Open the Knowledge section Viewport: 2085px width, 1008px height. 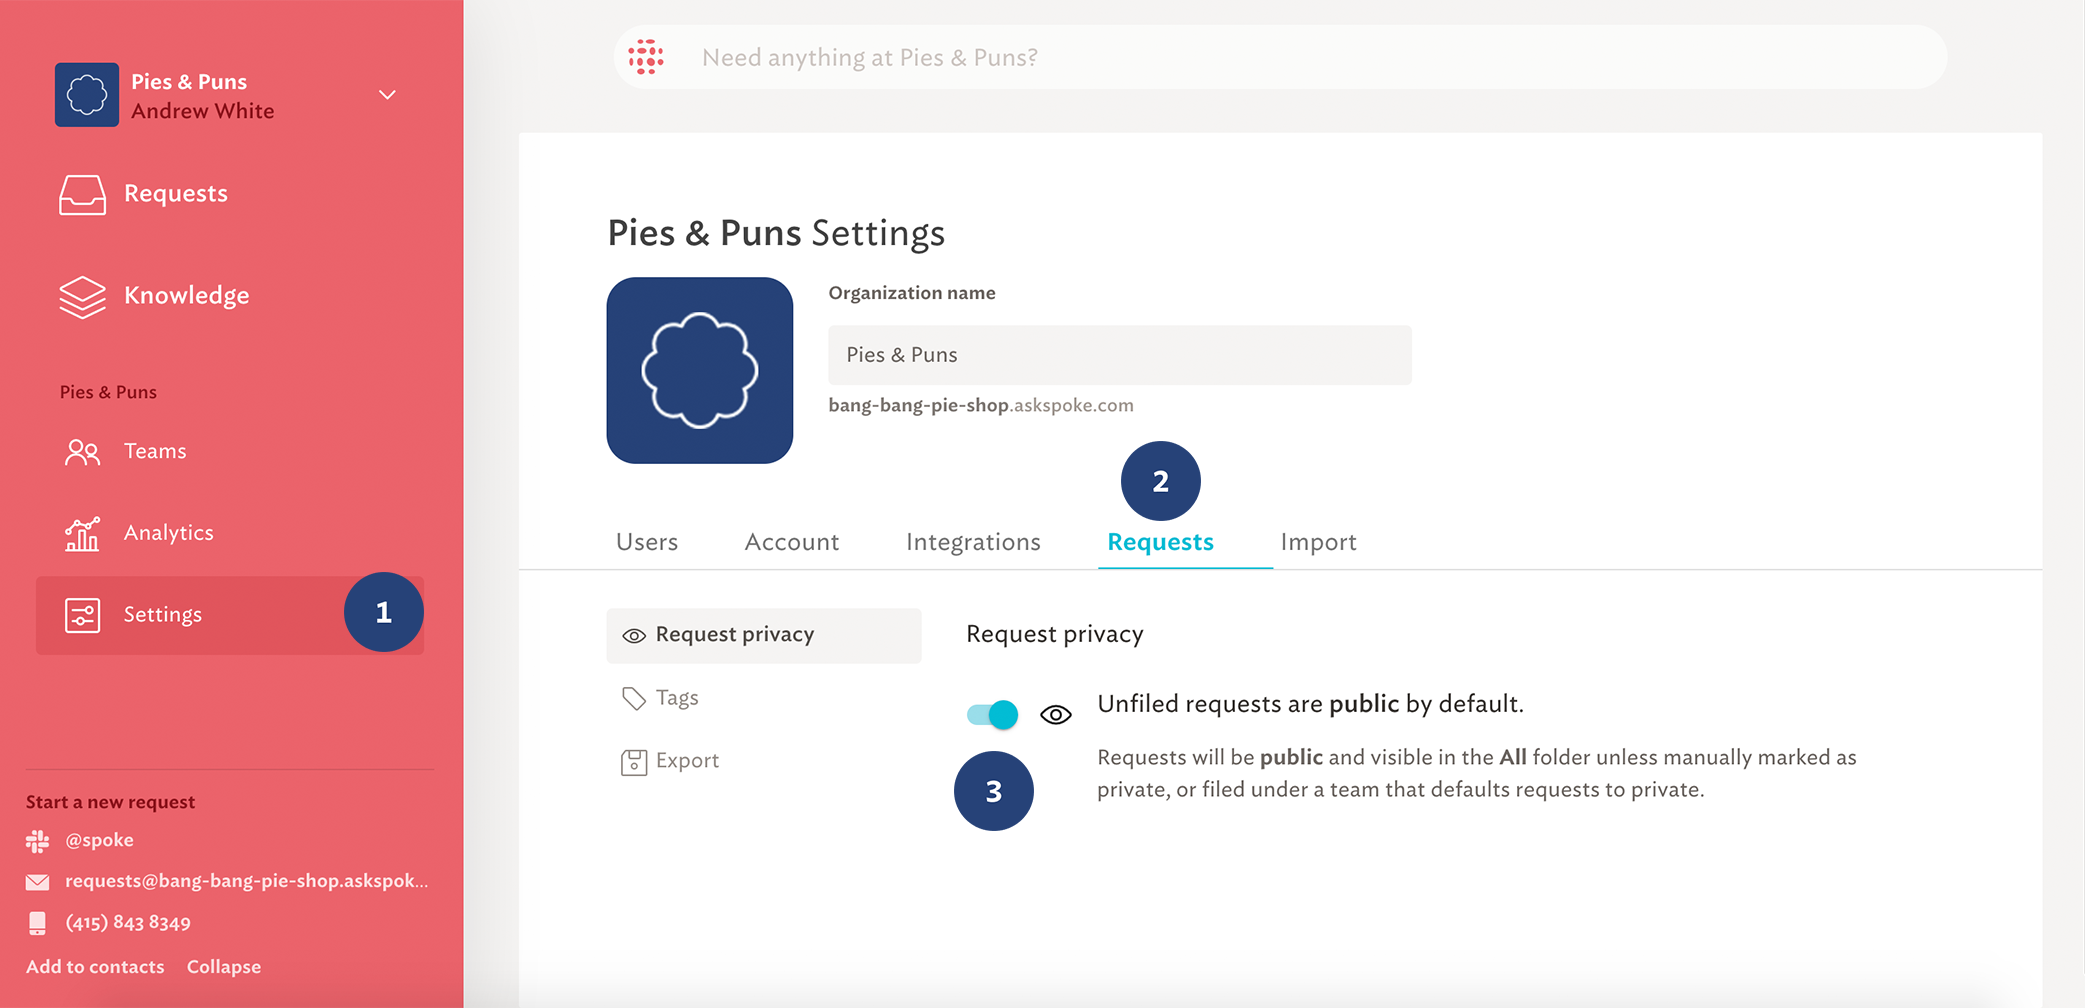[x=187, y=295]
